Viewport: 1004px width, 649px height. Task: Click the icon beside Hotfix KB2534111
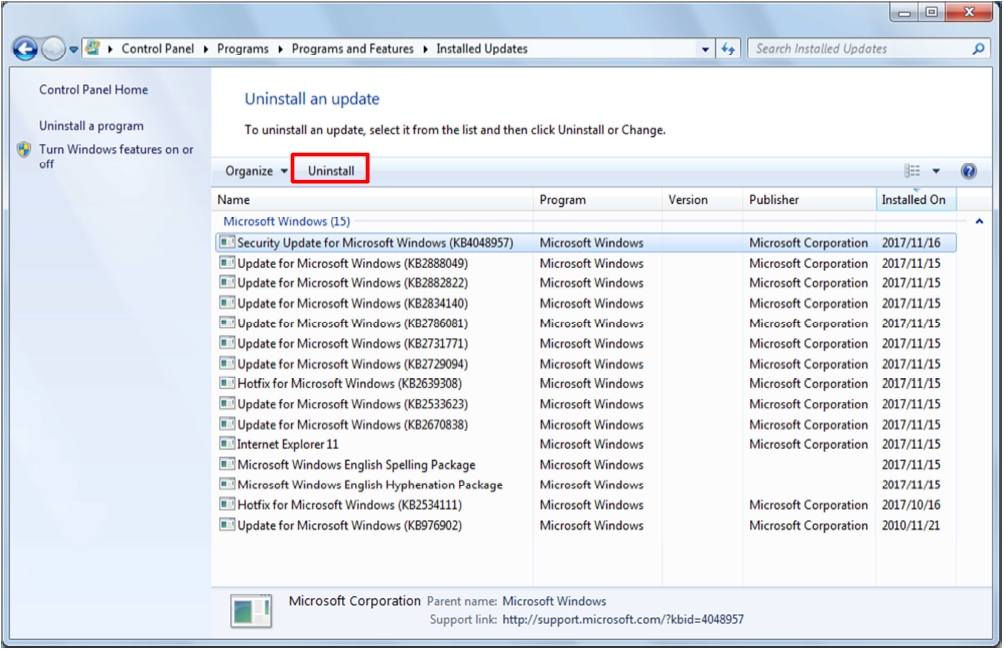click(x=227, y=504)
